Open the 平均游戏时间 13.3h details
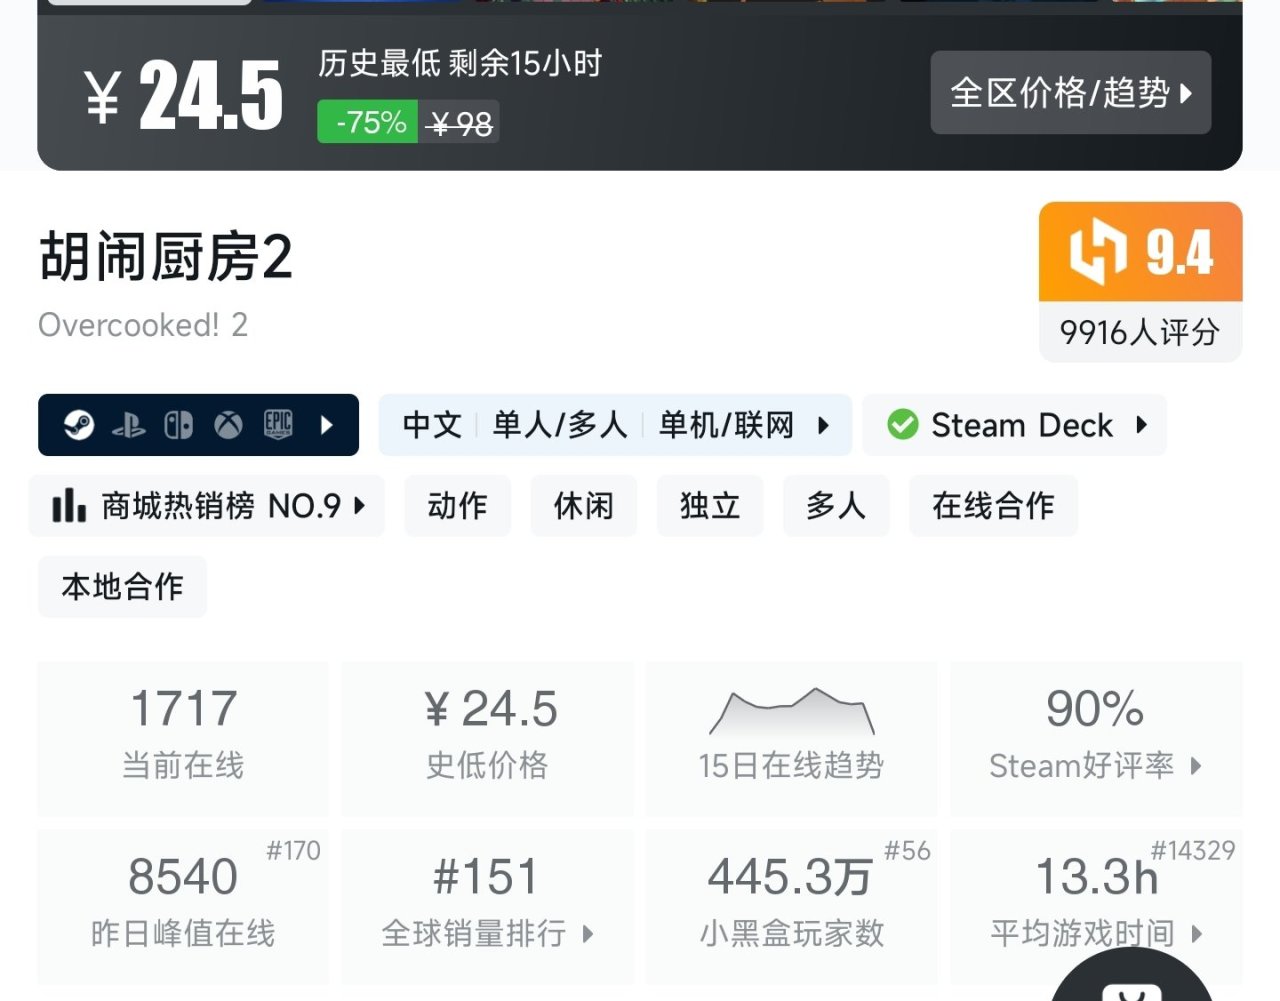The image size is (1280, 1001). pyautogui.click(x=1095, y=906)
